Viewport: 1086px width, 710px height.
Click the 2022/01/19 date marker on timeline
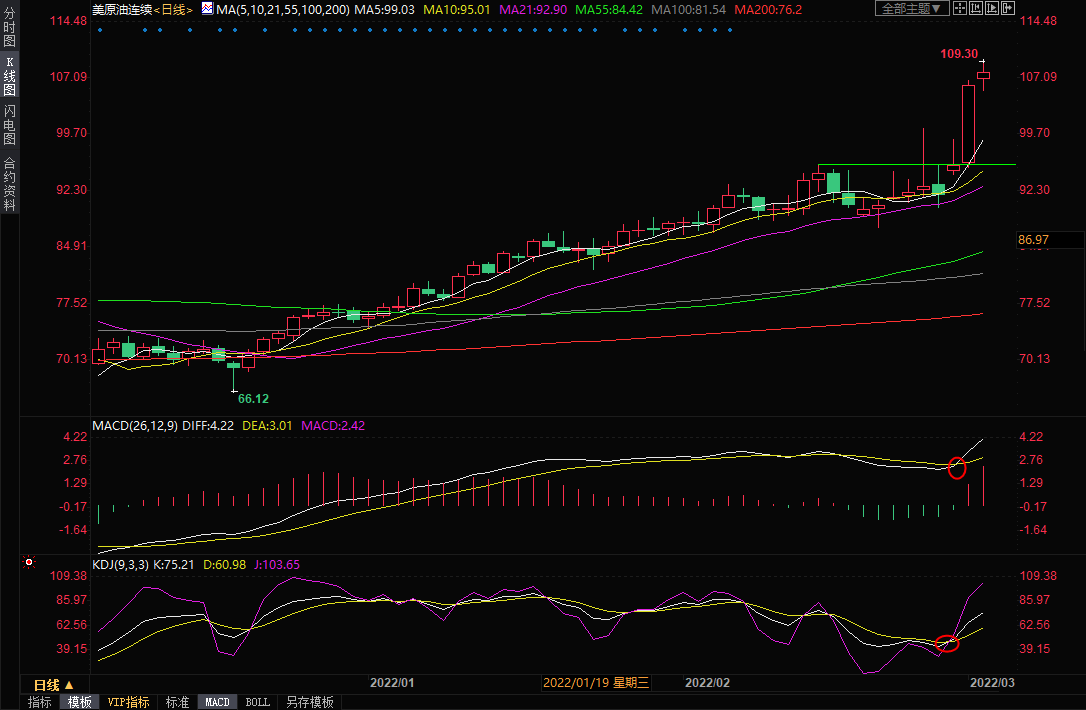pos(596,683)
